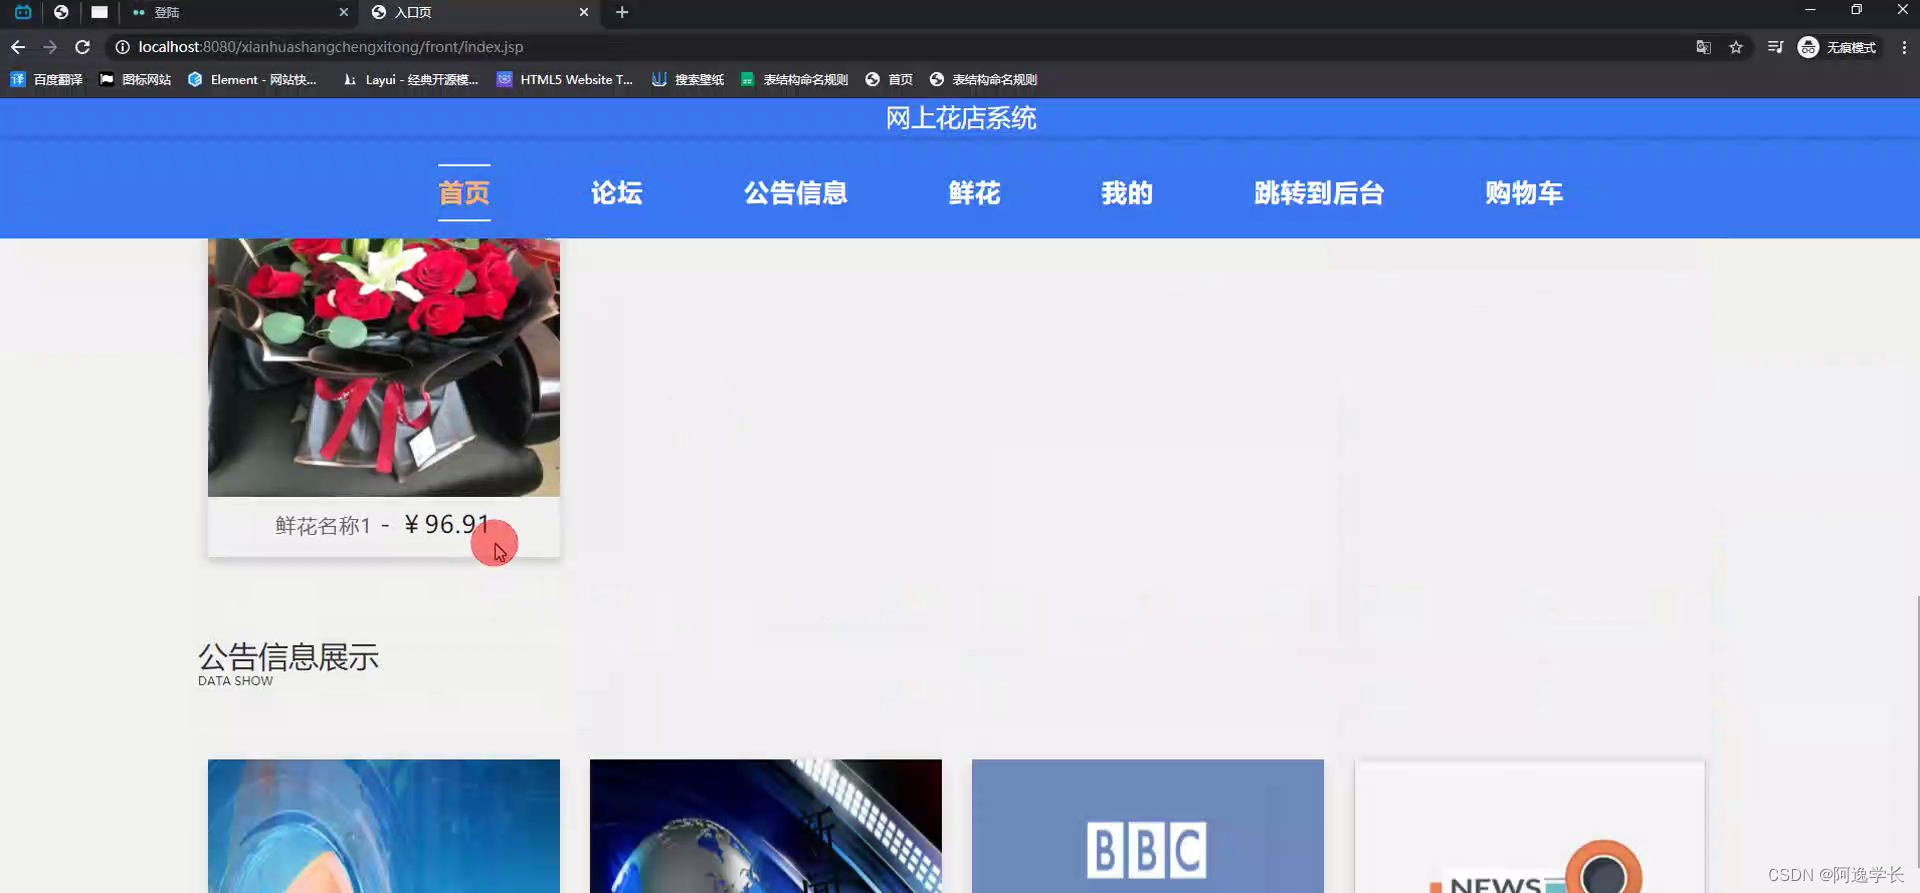Click the translate page icon
The width and height of the screenshot is (1920, 893).
pos(1703,47)
